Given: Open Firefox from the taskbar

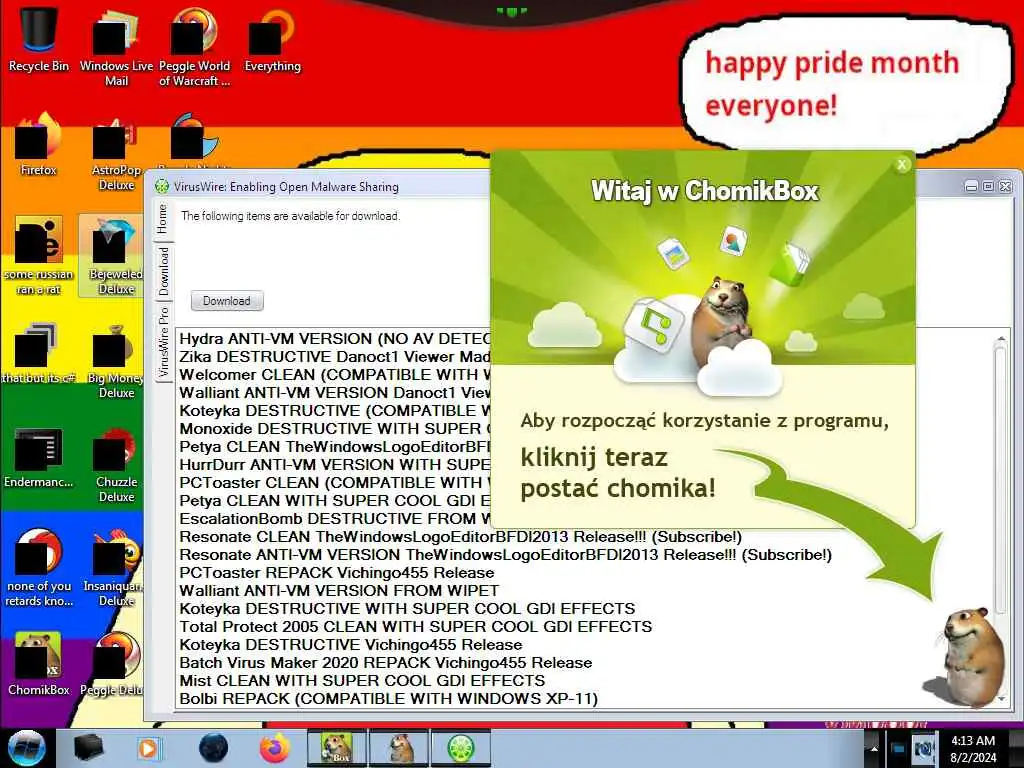Looking at the screenshot, I should [275, 748].
